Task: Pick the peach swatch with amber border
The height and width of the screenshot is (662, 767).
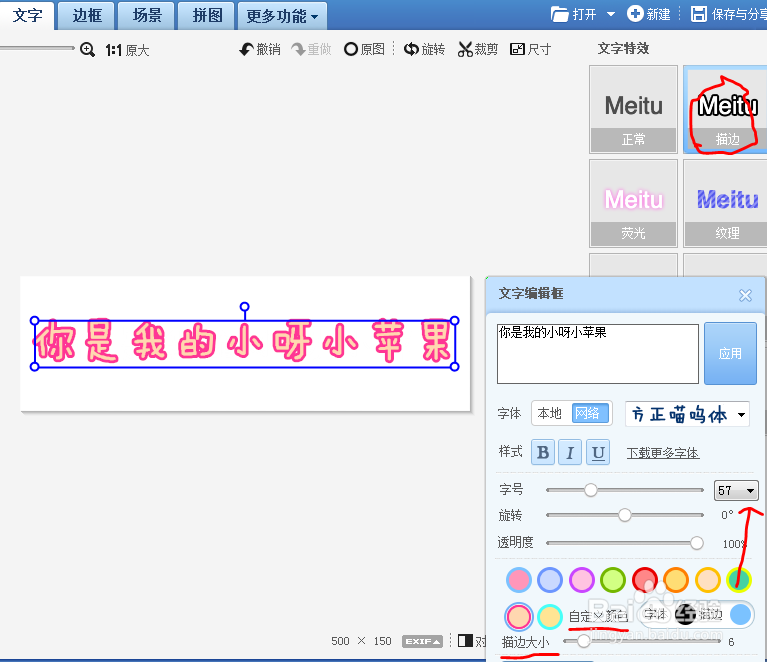Action: 708,580
